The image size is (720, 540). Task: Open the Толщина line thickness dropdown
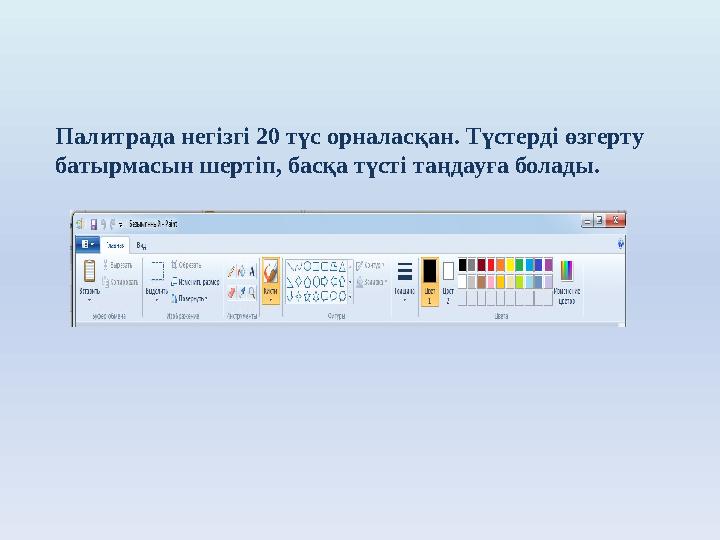[405, 281]
